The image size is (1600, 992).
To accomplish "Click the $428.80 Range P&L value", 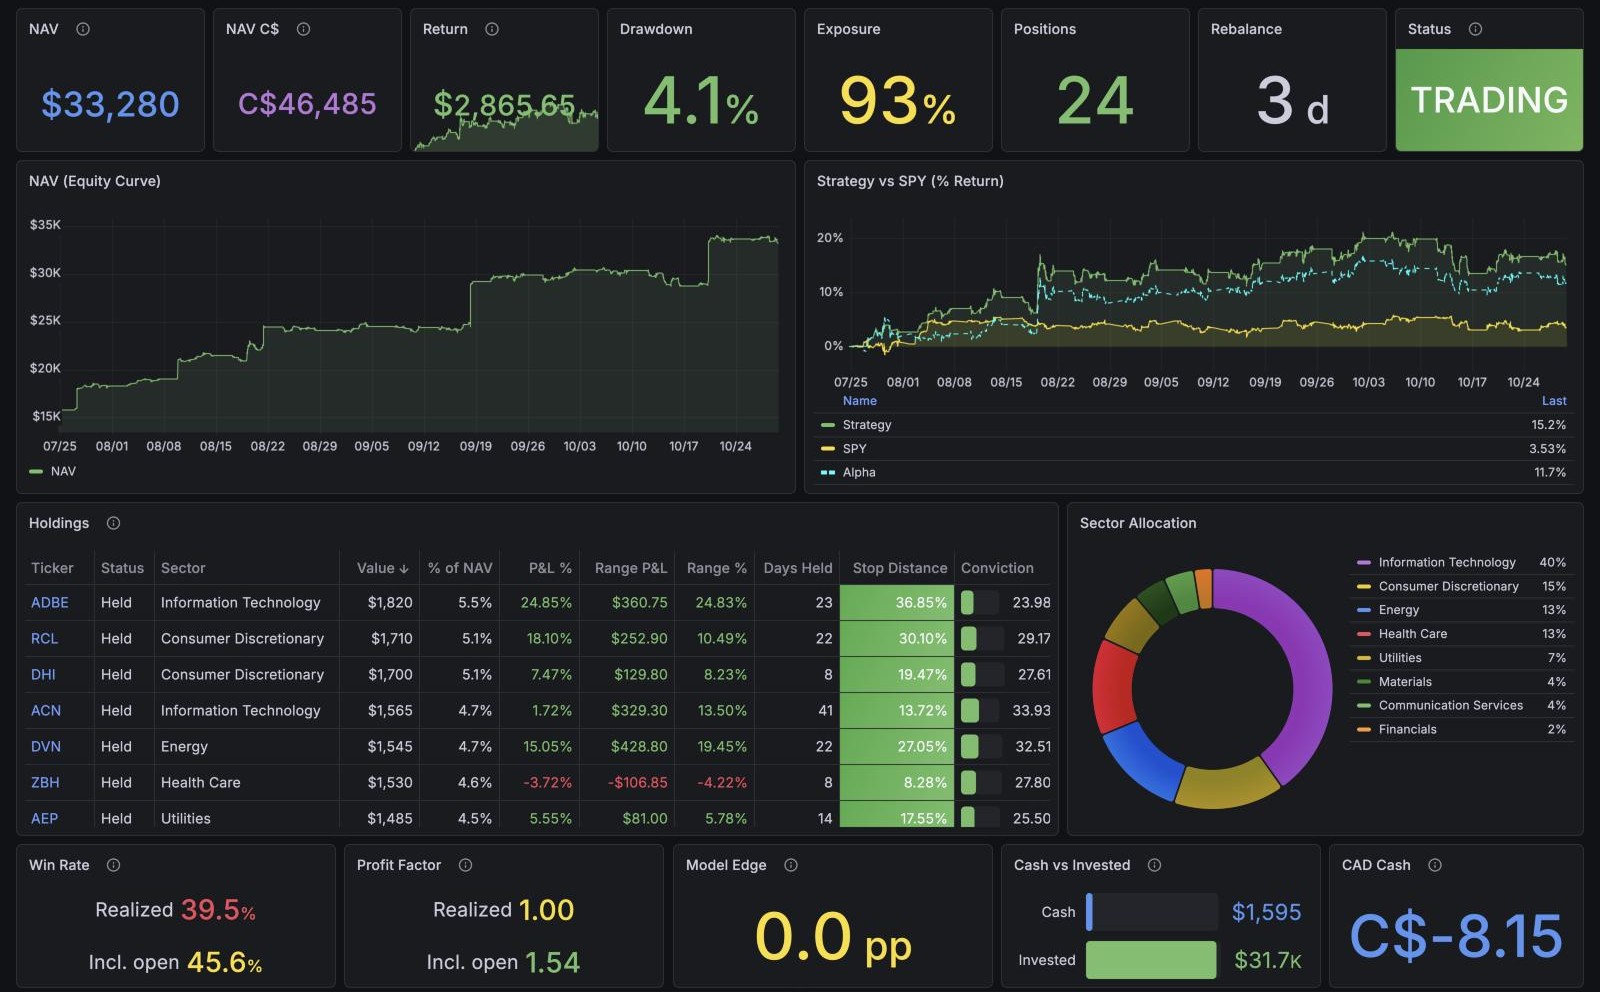I will coord(639,746).
